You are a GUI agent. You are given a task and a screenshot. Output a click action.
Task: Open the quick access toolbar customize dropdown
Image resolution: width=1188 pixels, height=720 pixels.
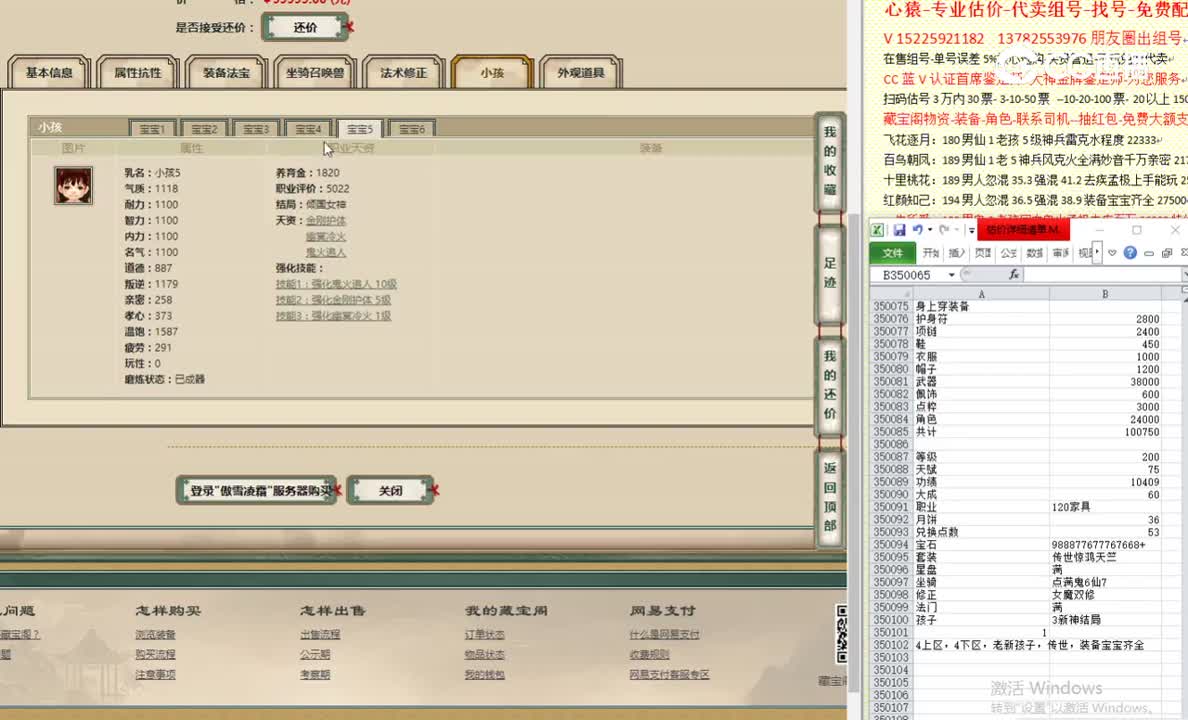pyautogui.click(x=970, y=230)
